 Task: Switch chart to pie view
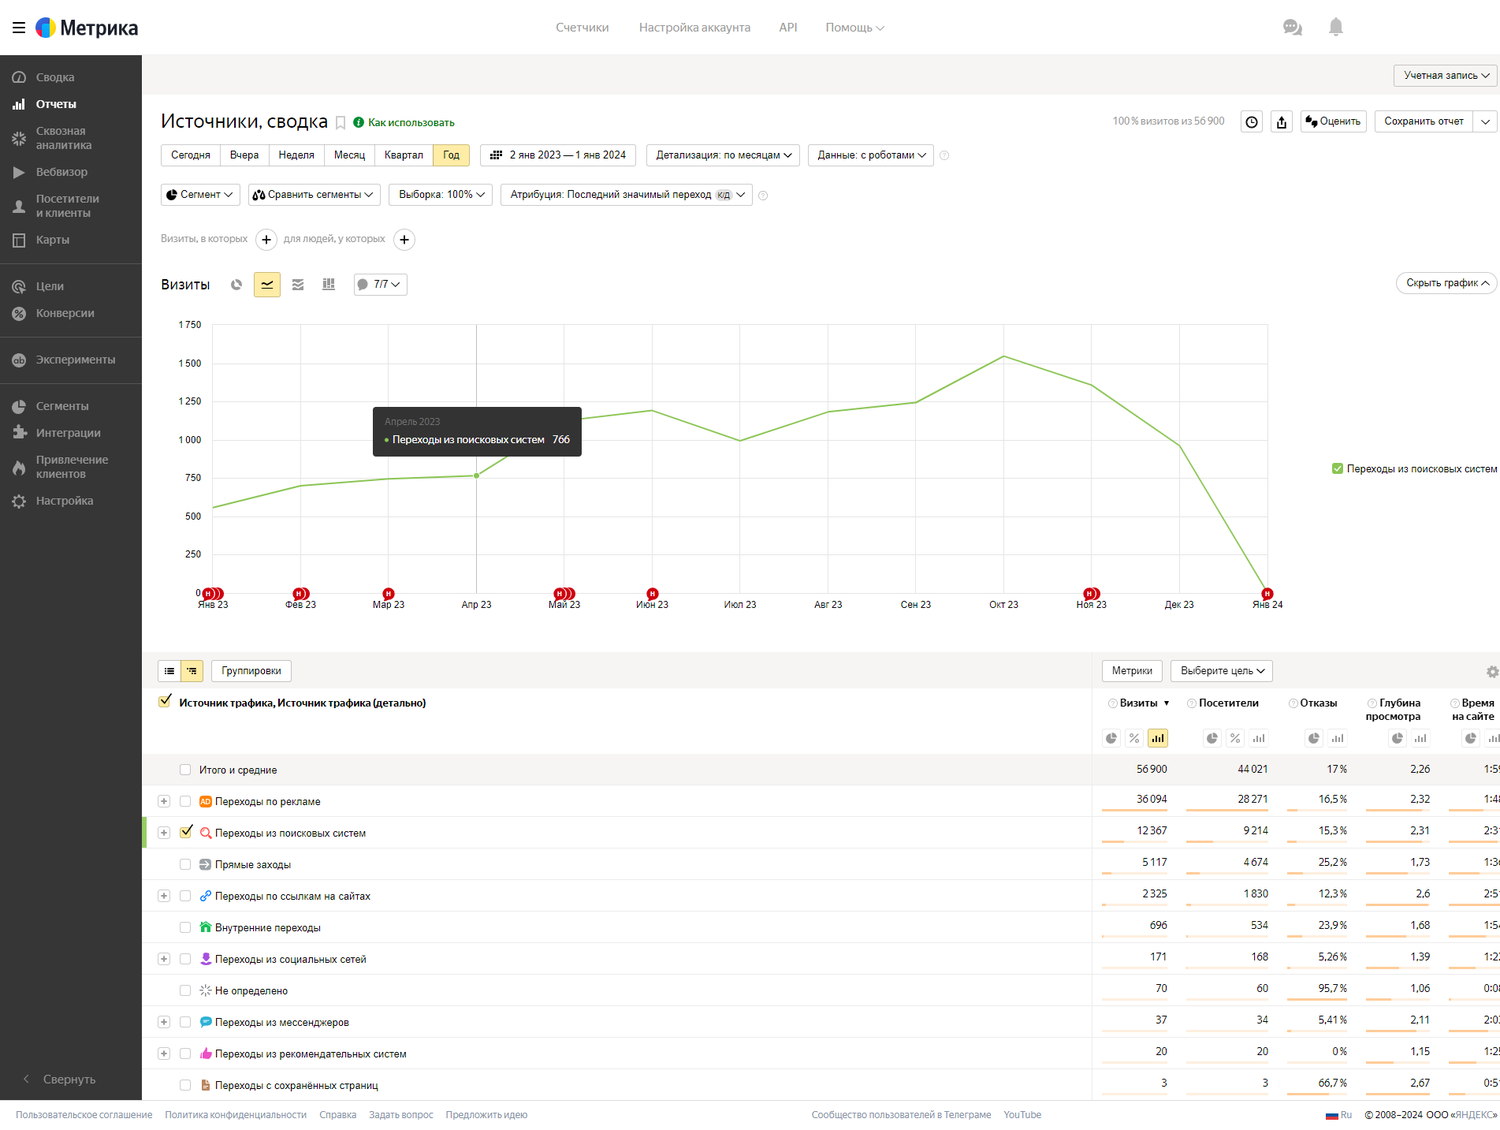coord(237,285)
